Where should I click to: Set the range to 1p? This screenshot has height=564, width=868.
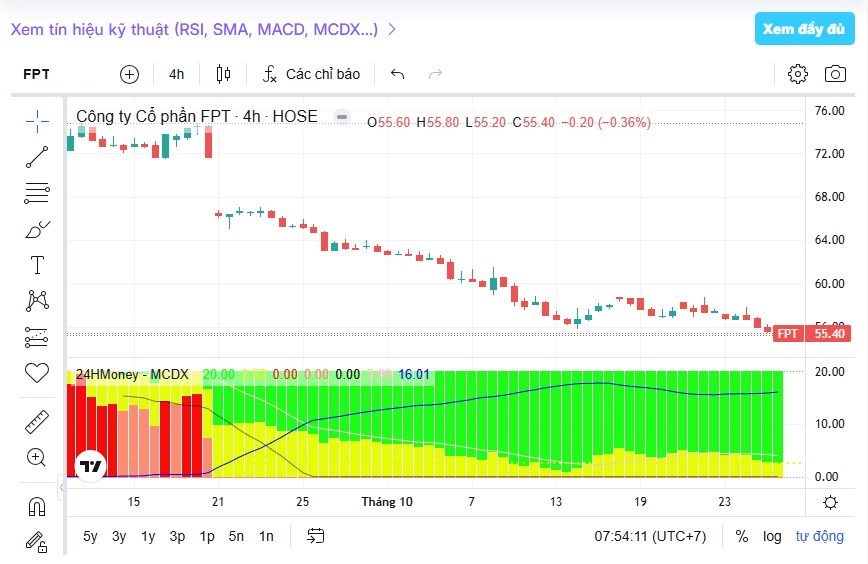click(x=207, y=536)
